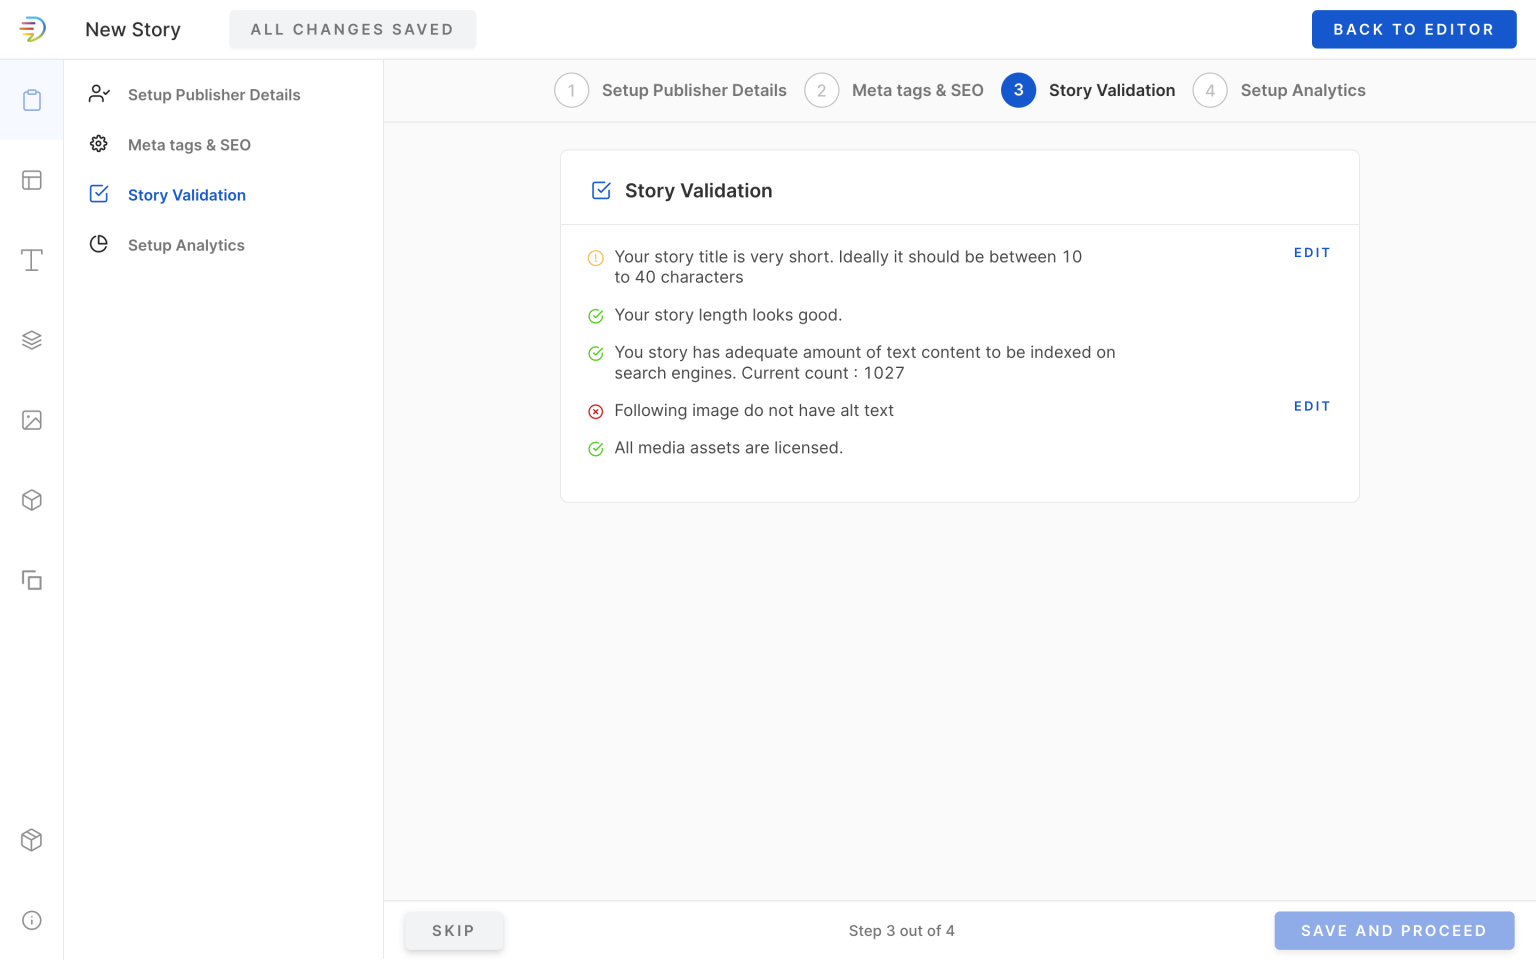The width and height of the screenshot is (1536, 960).
Task: Click the person icon beside Setup Publisher Details
Action: 98,93
